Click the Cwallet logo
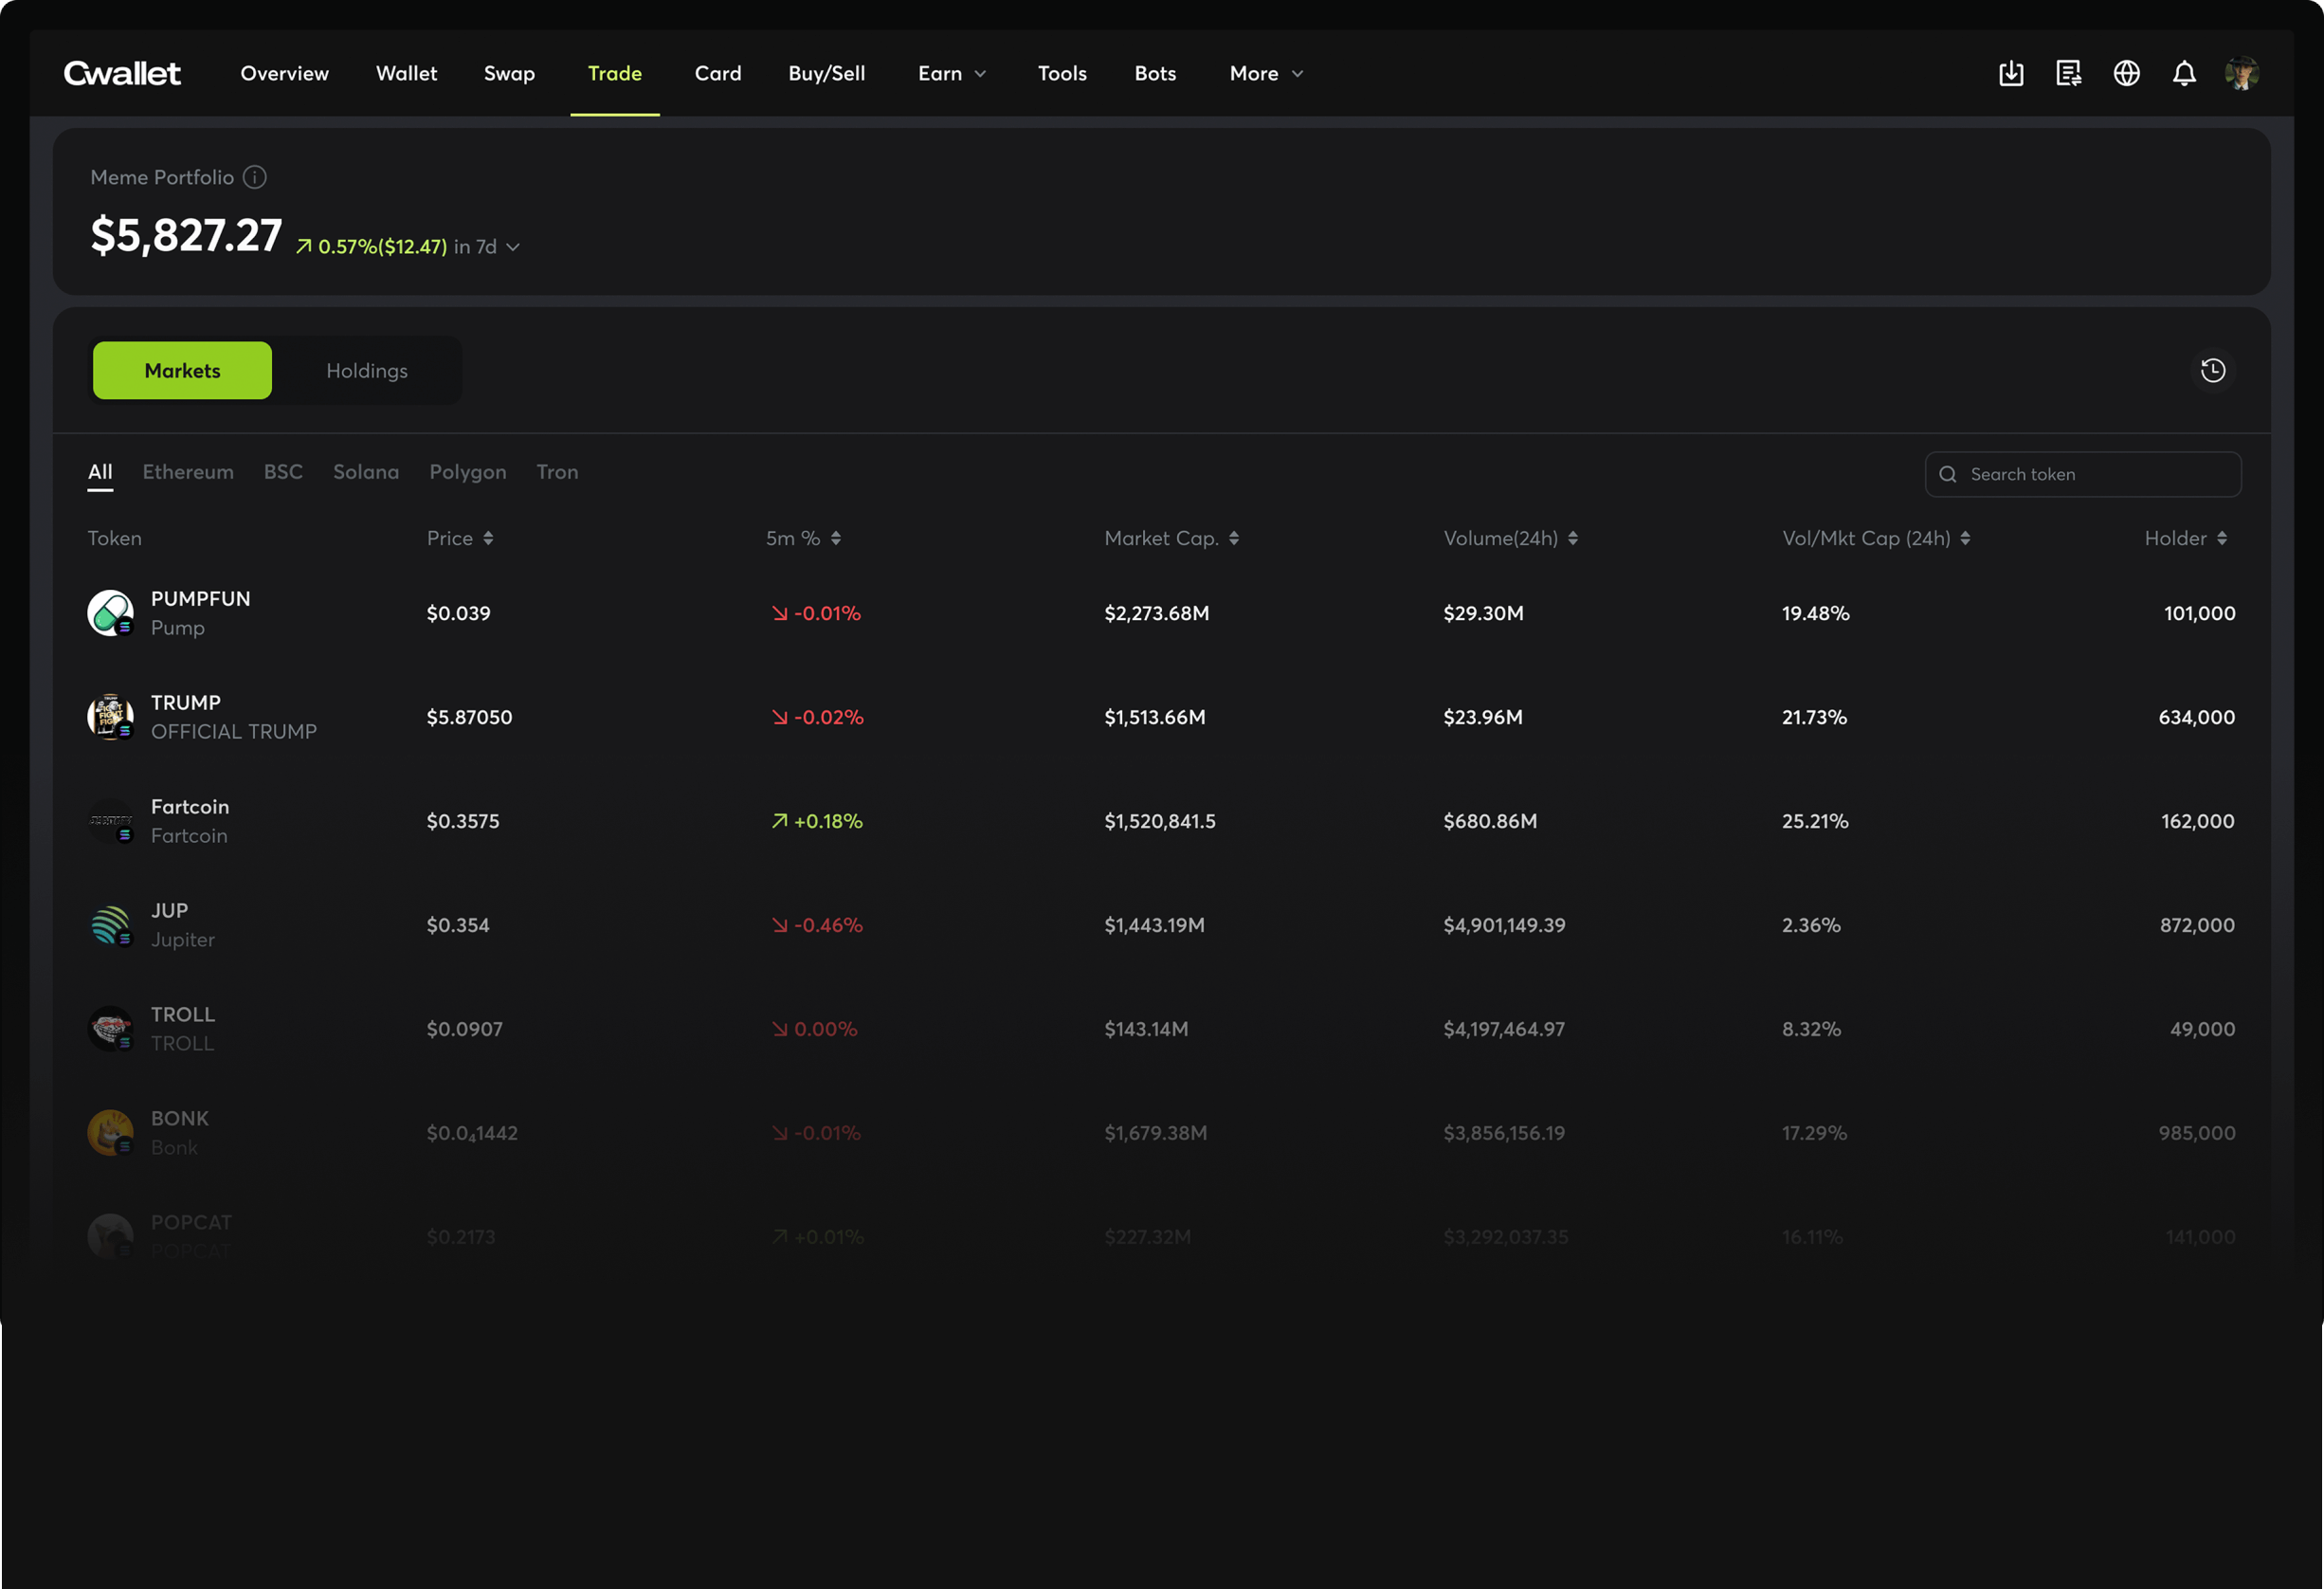The height and width of the screenshot is (1589, 2324). (121, 73)
